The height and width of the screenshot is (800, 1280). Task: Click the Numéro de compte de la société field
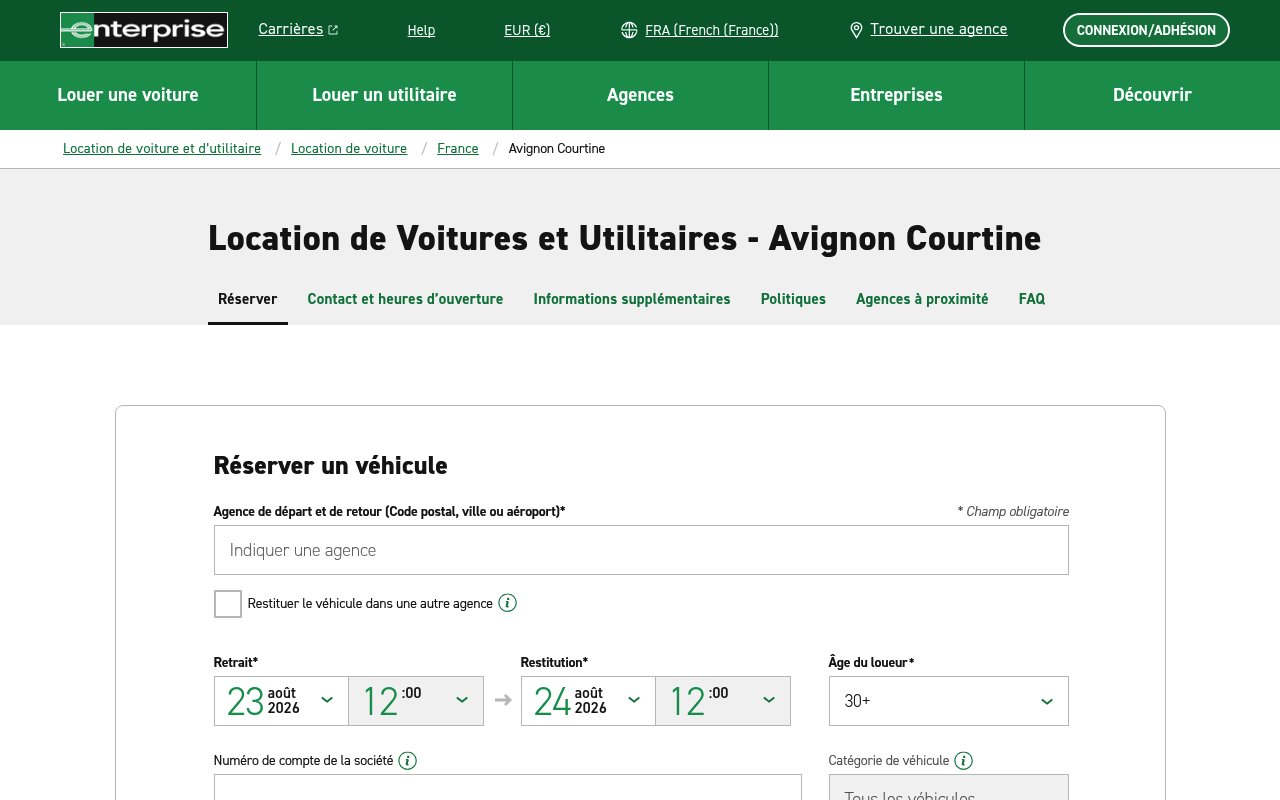point(508,787)
